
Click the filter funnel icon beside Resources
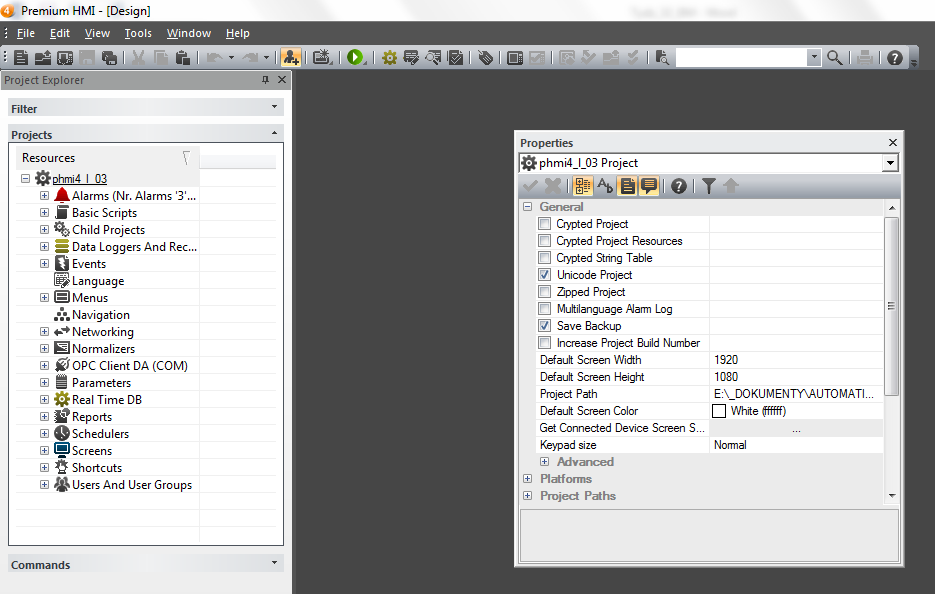(x=186, y=158)
